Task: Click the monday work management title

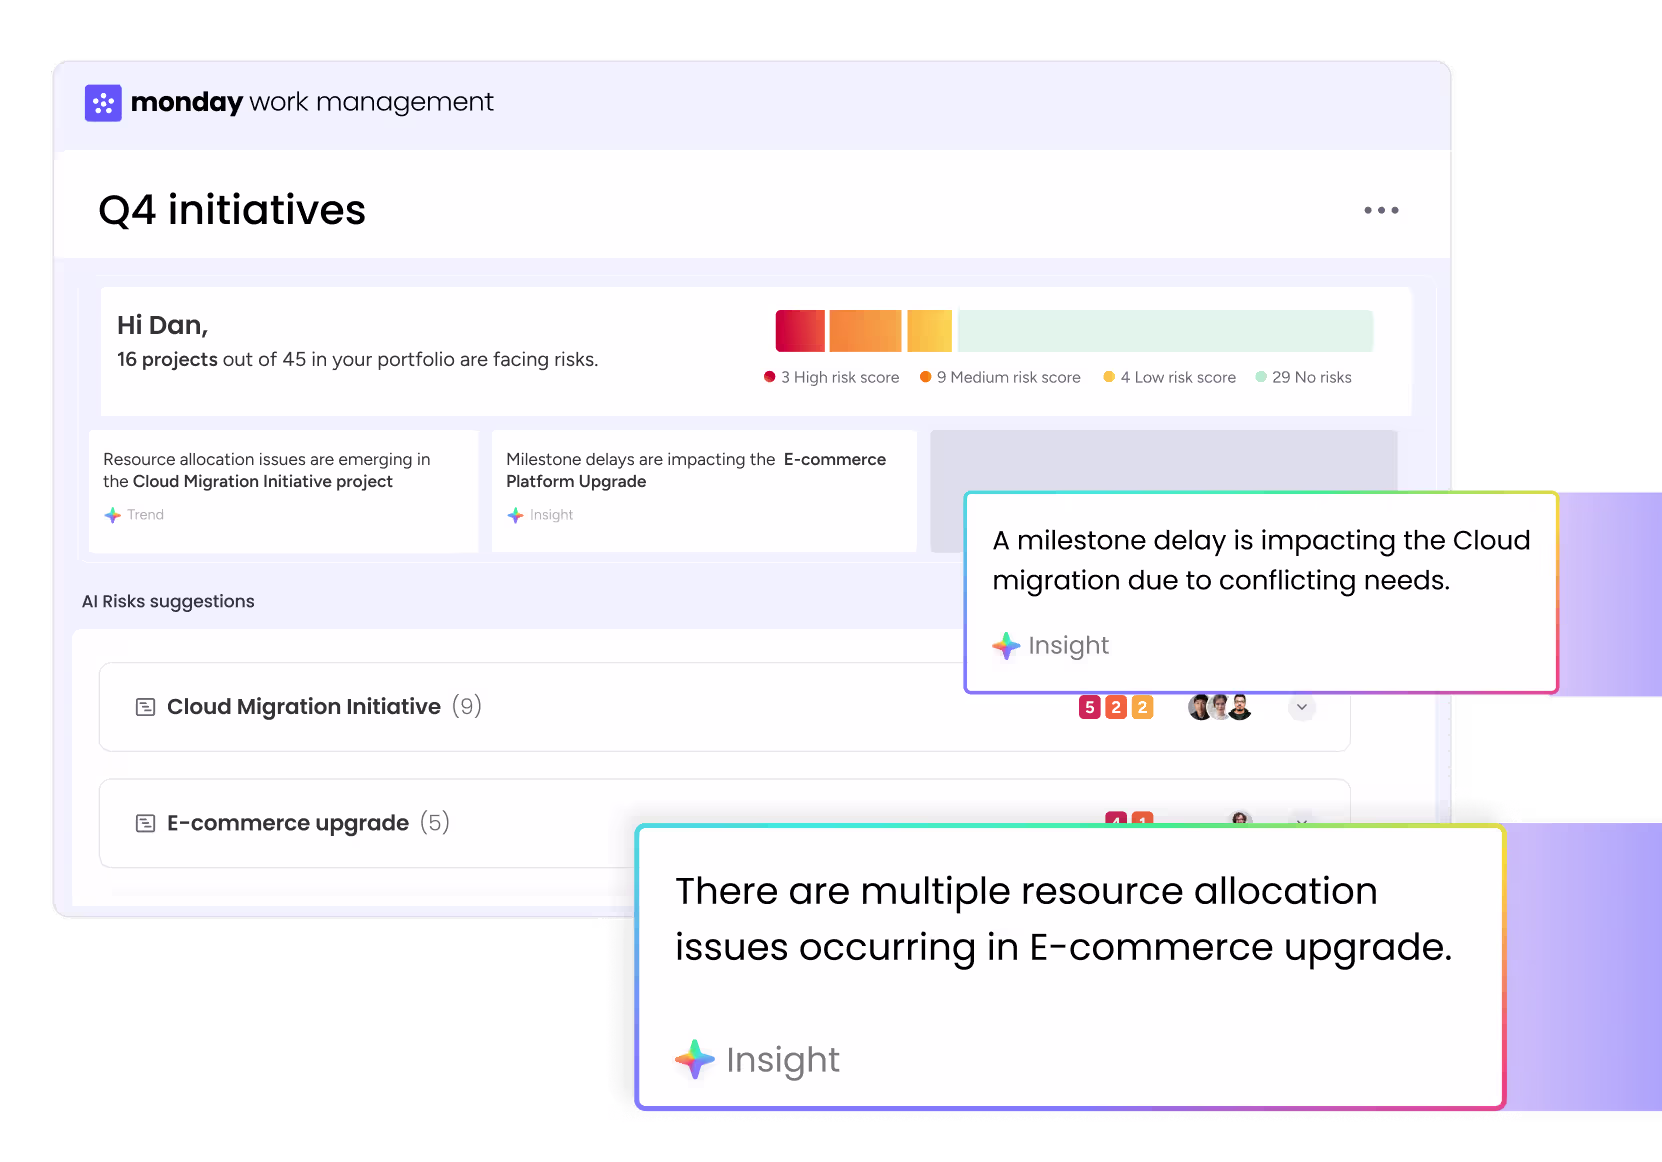Action: pos(312,102)
